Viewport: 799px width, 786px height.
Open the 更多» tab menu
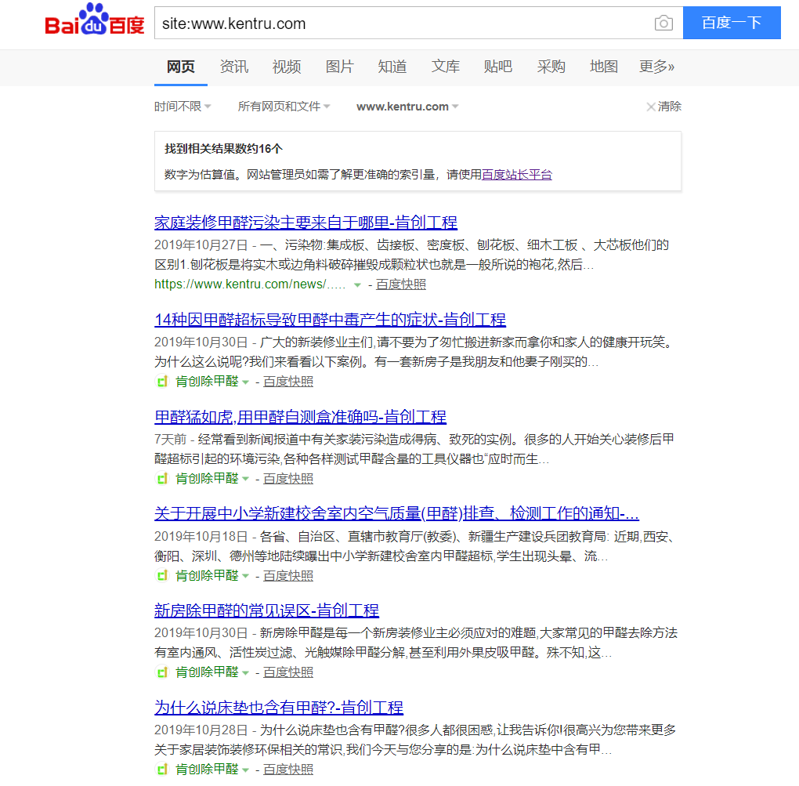coord(657,67)
